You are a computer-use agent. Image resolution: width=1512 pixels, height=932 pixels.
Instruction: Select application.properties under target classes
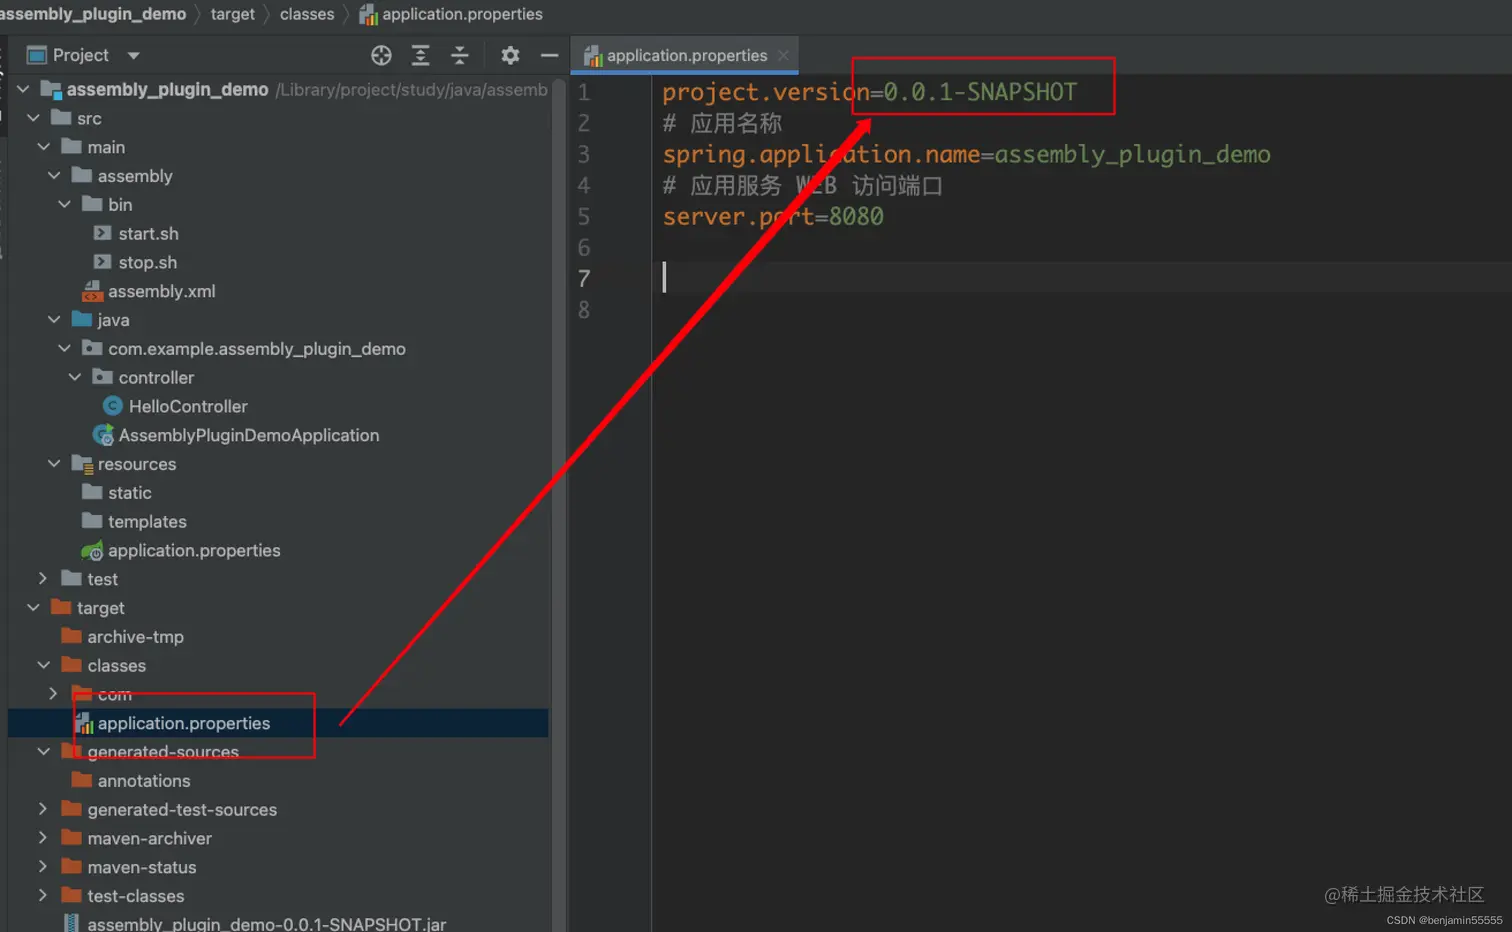tap(183, 723)
